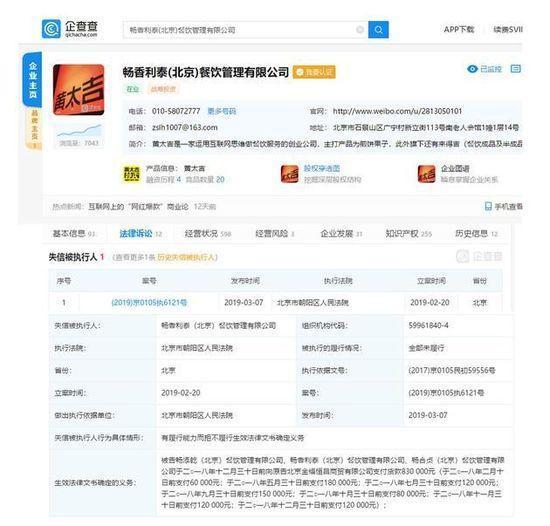Image resolution: width=550 pixels, height=526 pixels.
Task: Open case number (2019)京0105执6121号 link
Action: pos(149,303)
